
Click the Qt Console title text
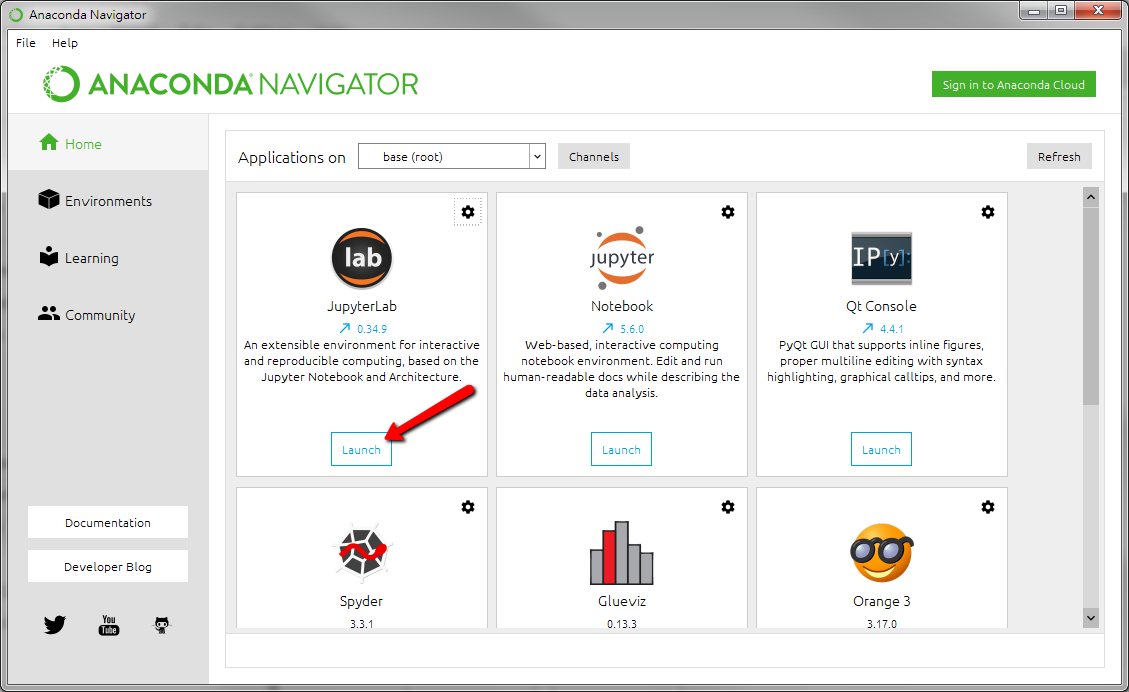[881, 307]
